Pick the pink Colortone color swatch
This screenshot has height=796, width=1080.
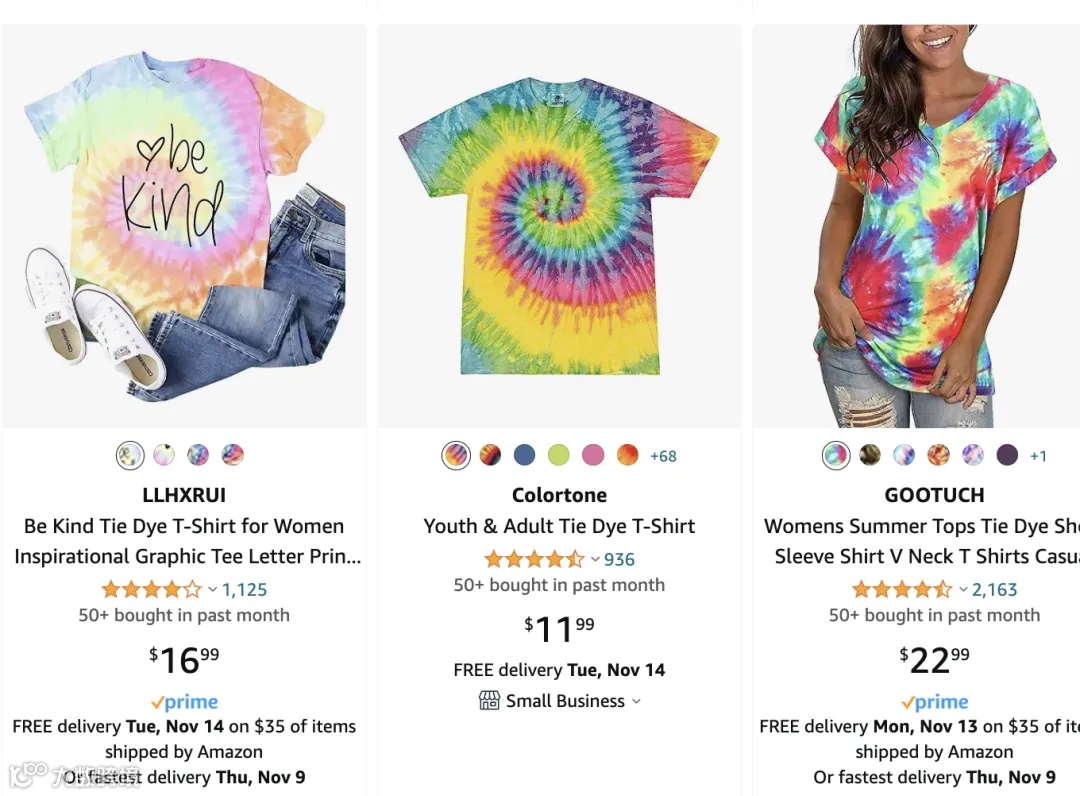tap(593, 456)
